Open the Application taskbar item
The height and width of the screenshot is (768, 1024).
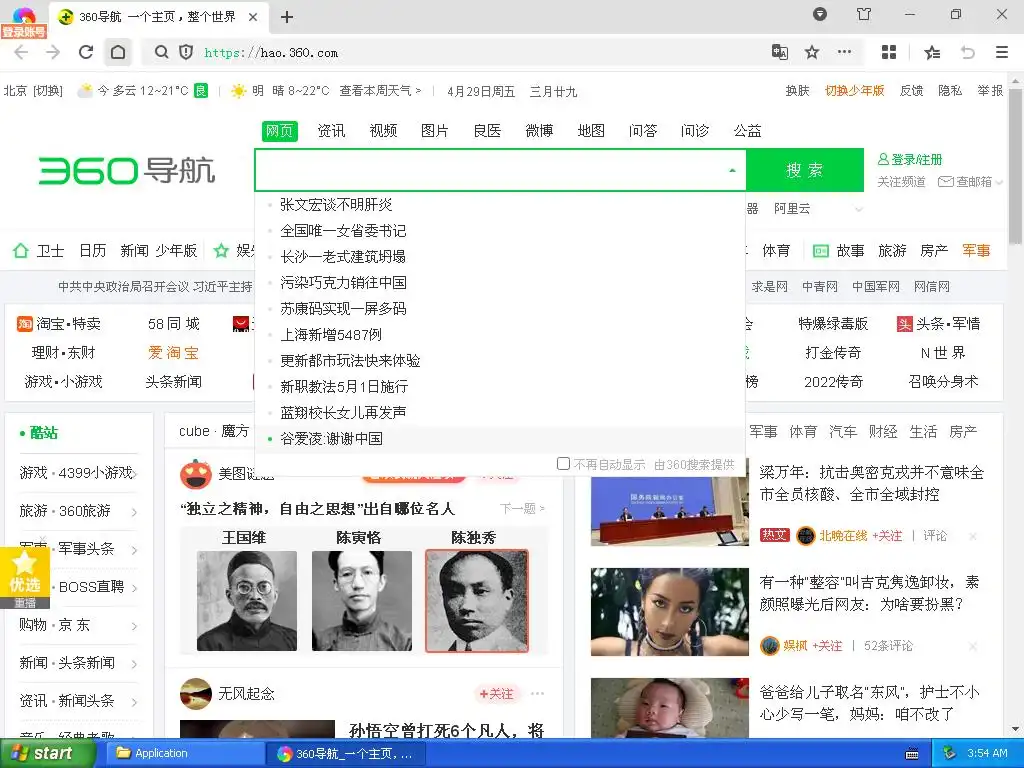pos(184,754)
